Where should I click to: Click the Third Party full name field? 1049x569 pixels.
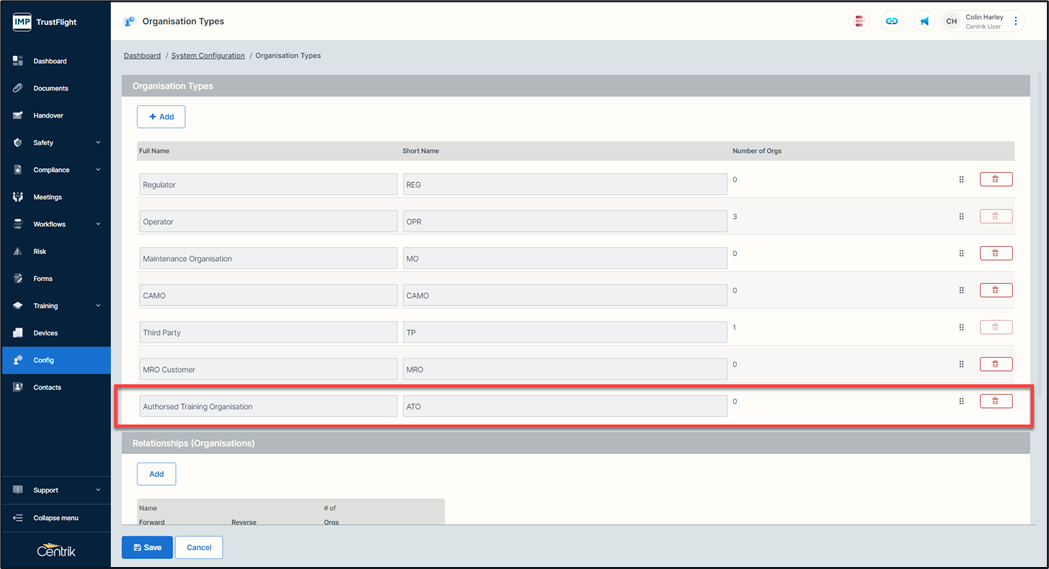point(268,332)
